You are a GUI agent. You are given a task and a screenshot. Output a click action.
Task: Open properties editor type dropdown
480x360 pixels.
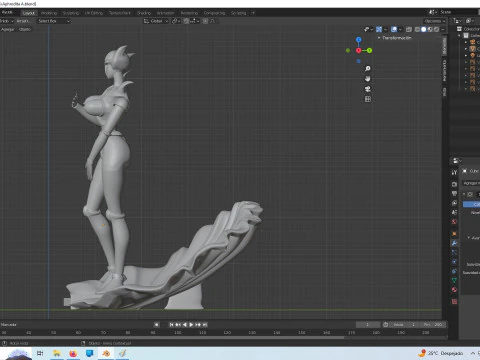[456, 161]
